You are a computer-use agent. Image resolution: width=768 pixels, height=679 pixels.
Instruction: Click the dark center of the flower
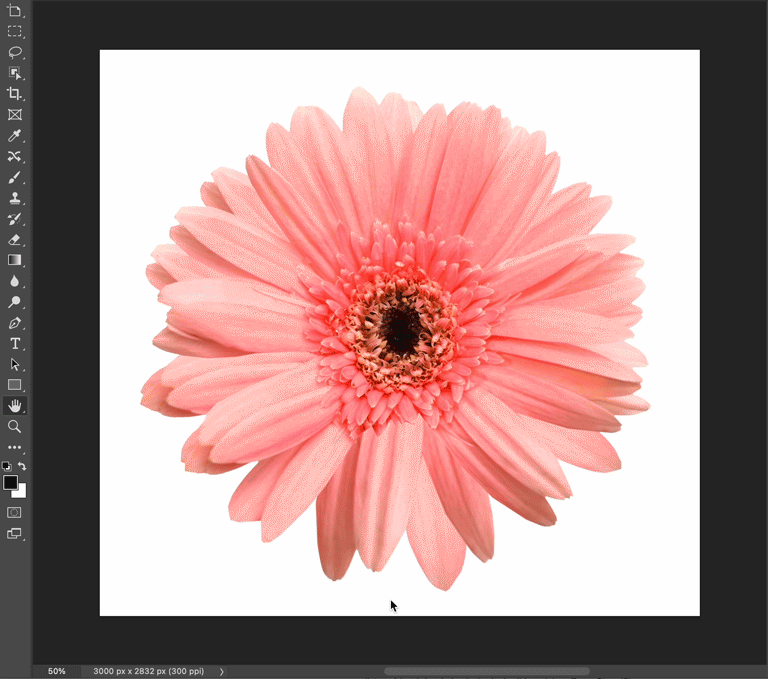click(401, 330)
